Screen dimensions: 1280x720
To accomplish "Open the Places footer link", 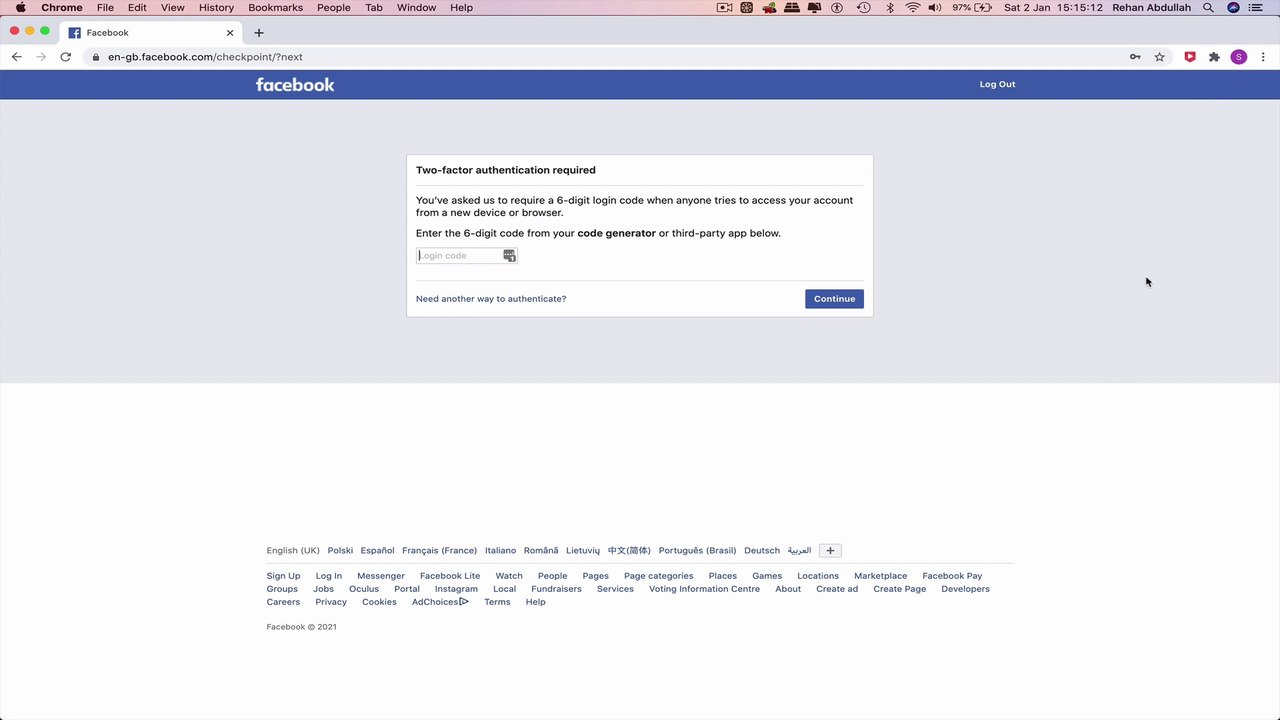I will pos(722,576).
